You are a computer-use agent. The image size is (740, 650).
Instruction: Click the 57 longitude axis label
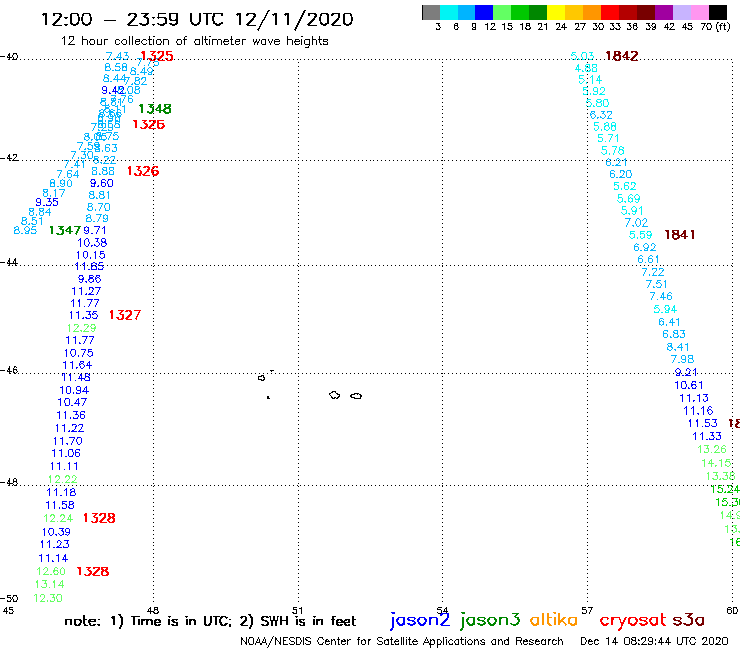587,611
